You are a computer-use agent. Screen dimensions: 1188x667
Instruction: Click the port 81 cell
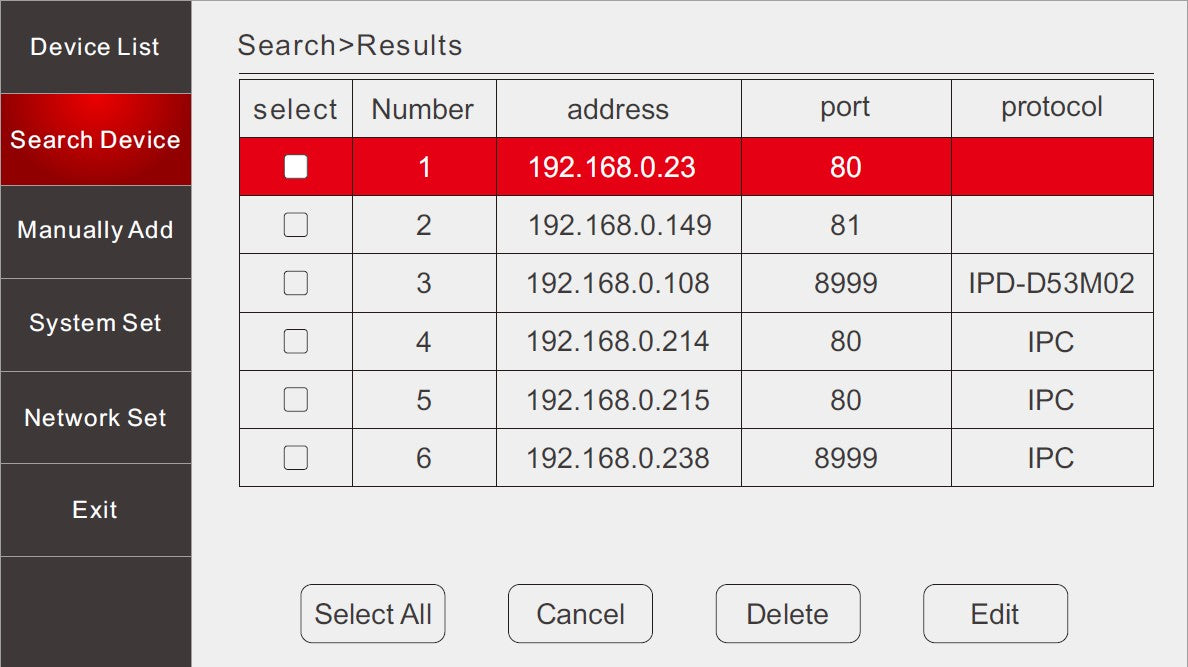(x=845, y=225)
